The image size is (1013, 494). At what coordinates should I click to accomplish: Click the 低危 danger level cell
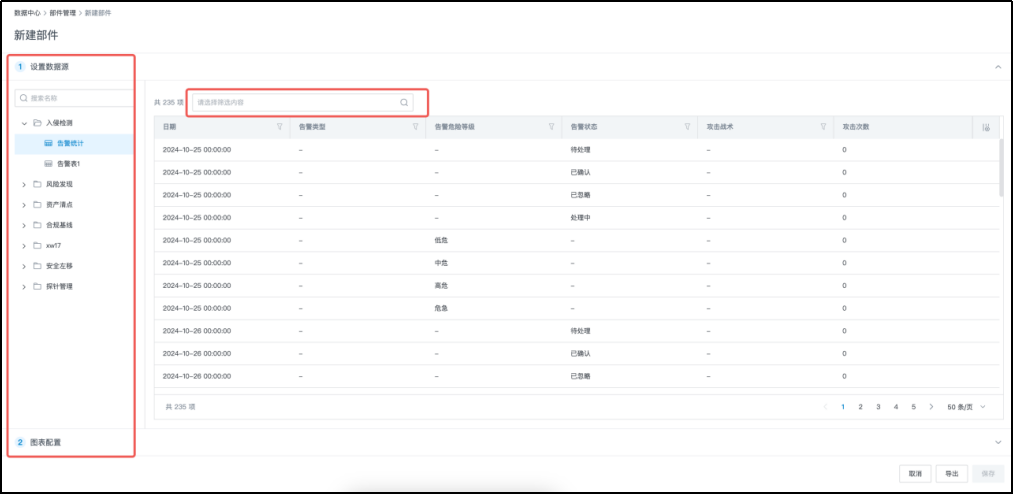(x=441, y=240)
